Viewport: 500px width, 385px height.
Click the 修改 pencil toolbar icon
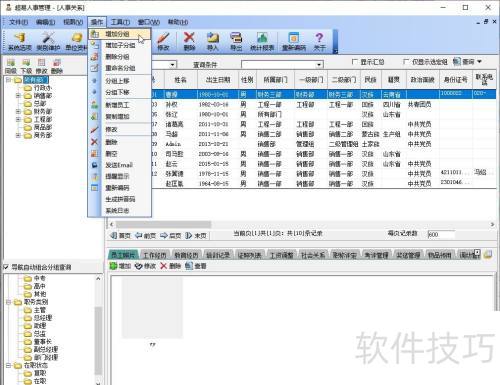click(163, 42)
